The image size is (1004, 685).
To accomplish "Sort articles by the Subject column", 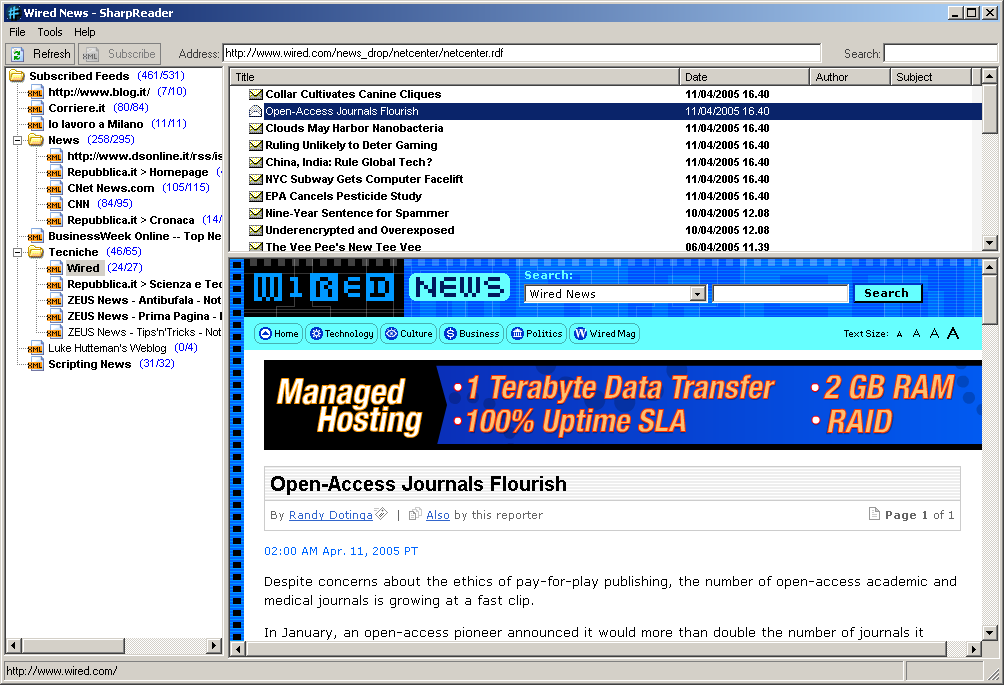I will pos(932,77).
